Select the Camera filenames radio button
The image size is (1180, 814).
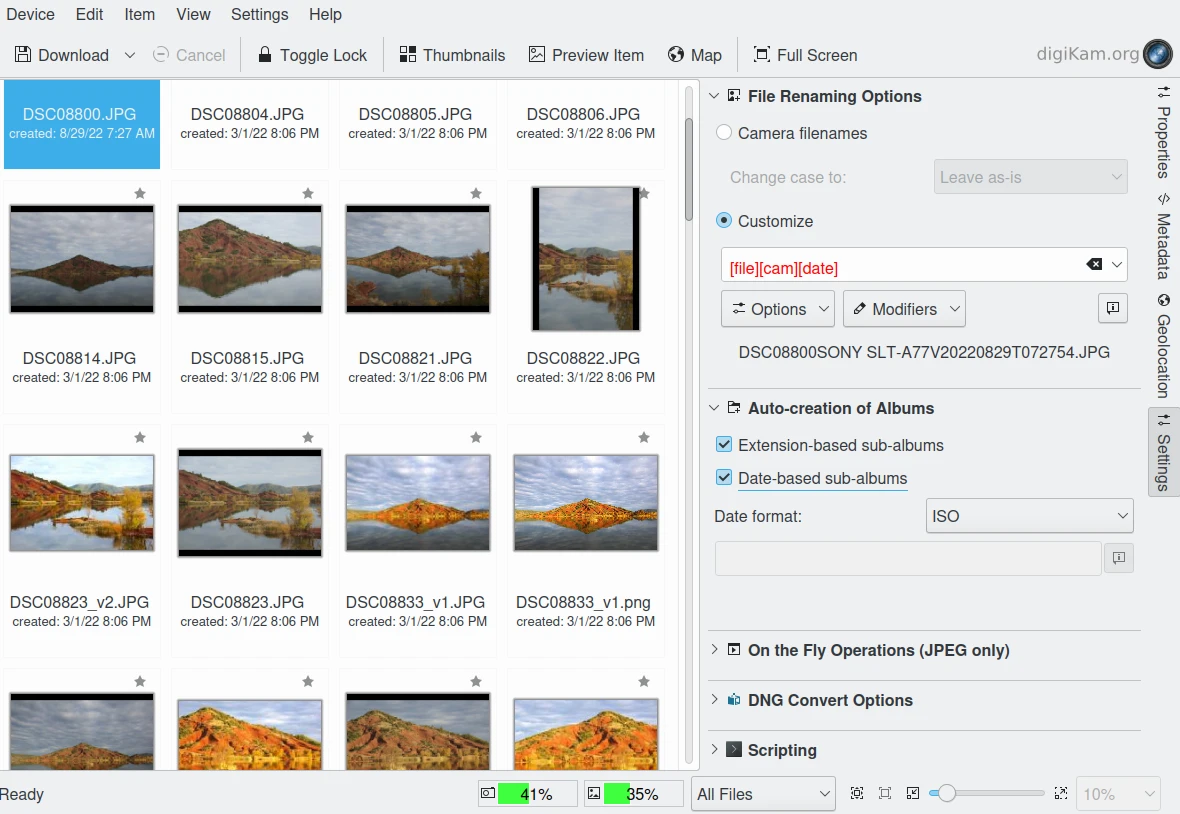tap(724, 133)
